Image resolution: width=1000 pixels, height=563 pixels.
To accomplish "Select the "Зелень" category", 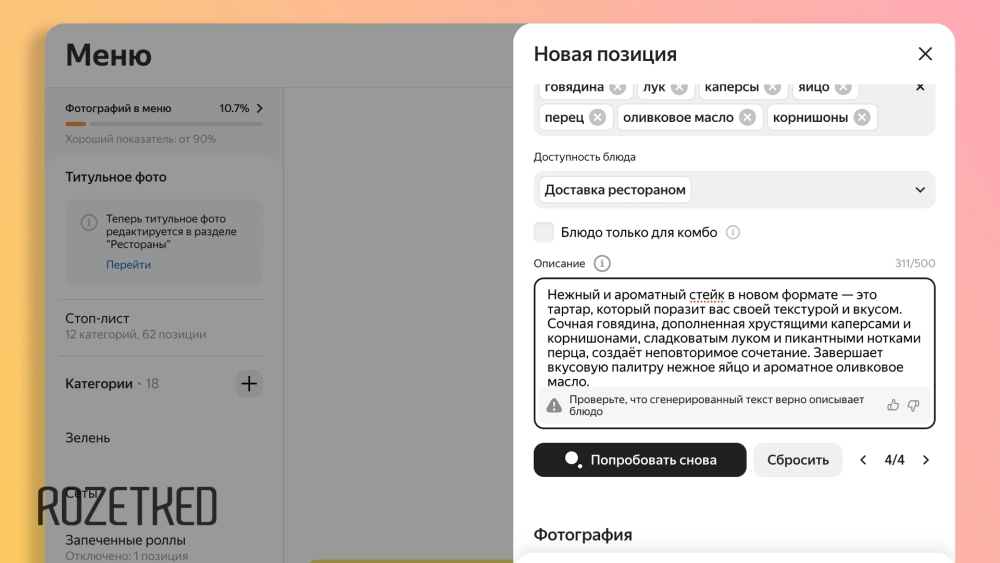I will pyautogui.click(x=88, y=437).
